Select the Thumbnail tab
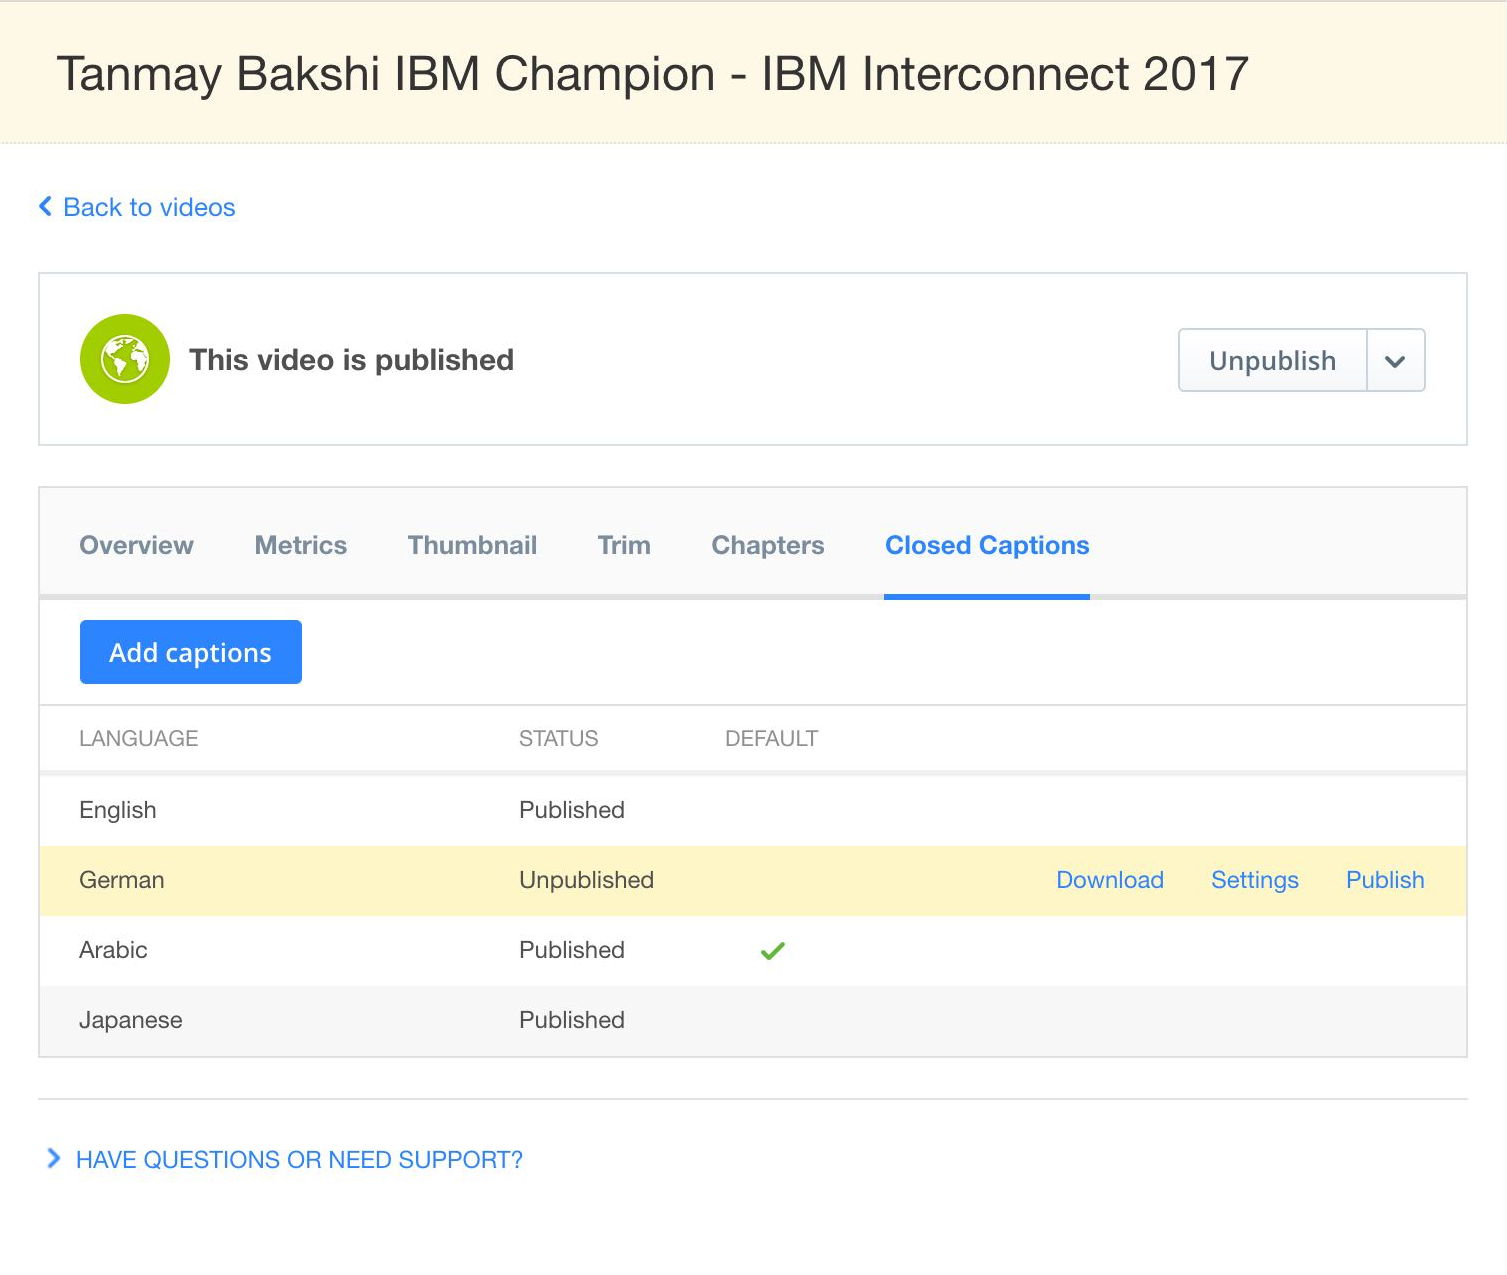The width and height of the screenshot is (1507, 1275). tap(472, 545)
